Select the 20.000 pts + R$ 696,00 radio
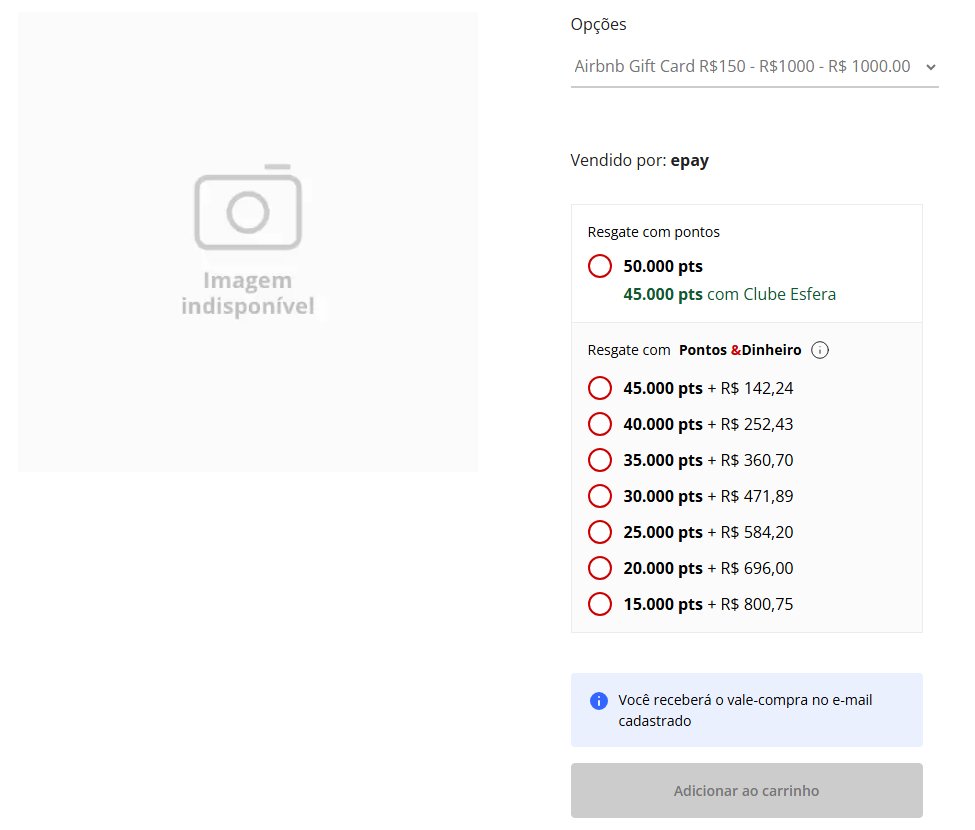The height and width of the screenshot is (830, 975). click(x=600, y=568)
